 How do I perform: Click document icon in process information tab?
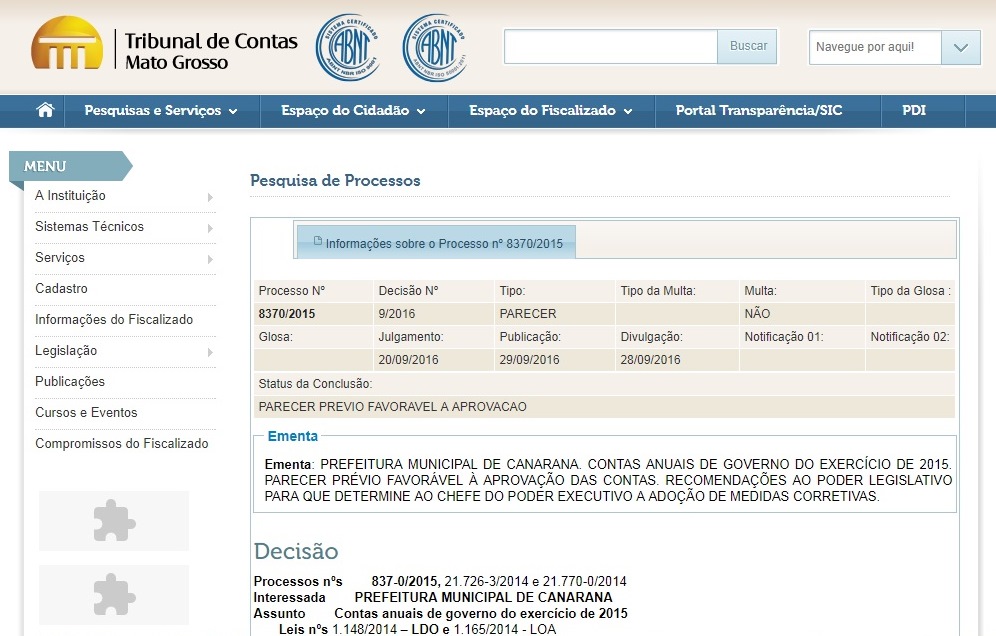coord(318,241)
